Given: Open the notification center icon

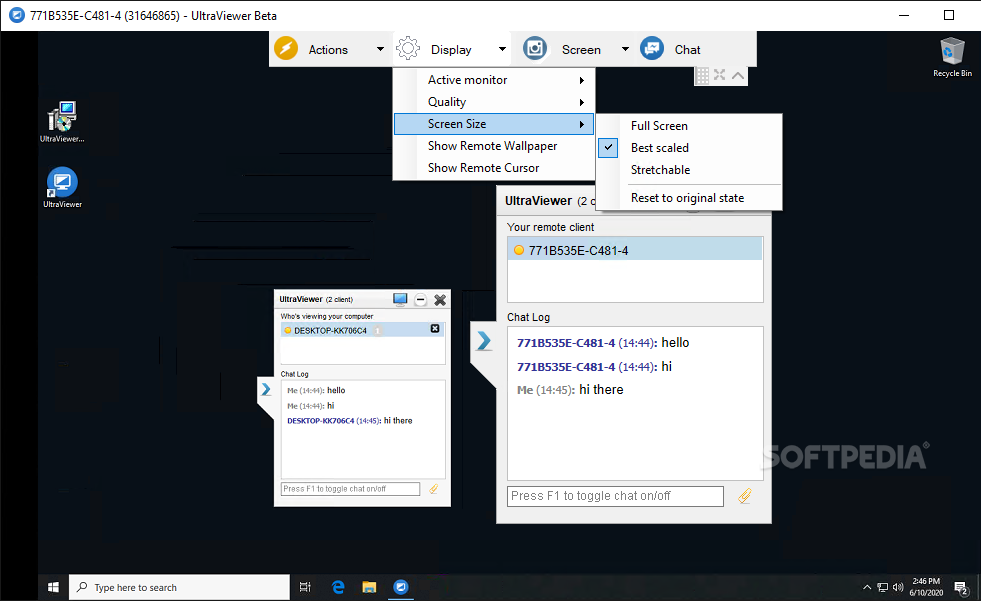Looking at the screenshot, I should click(961, 588).
